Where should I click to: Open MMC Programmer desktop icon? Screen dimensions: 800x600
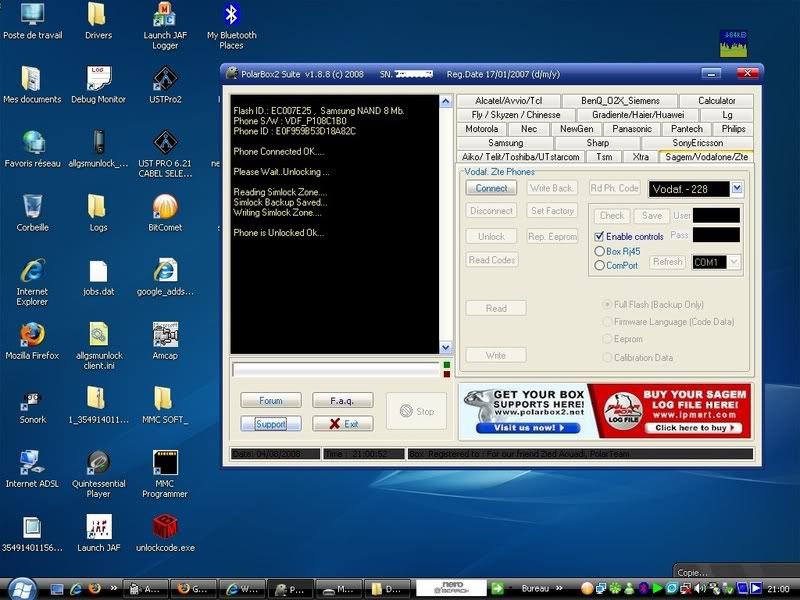coord(165,474)
